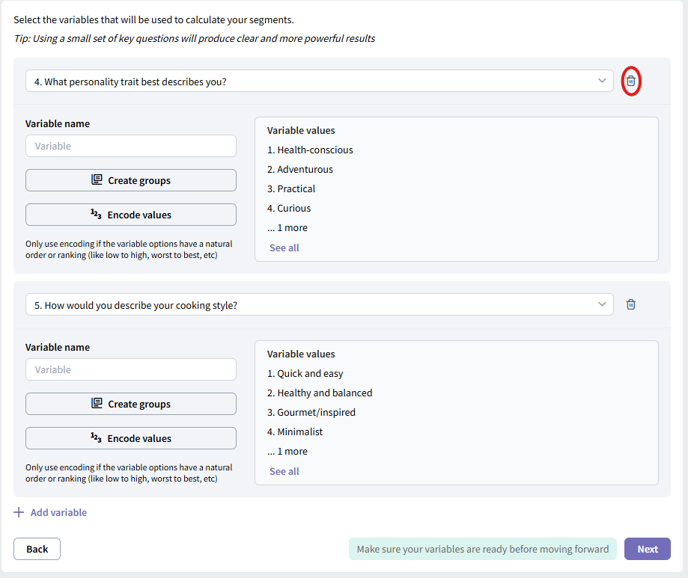Create groups for the personality trait variable

pyautogui.click(x=131, y=180)
